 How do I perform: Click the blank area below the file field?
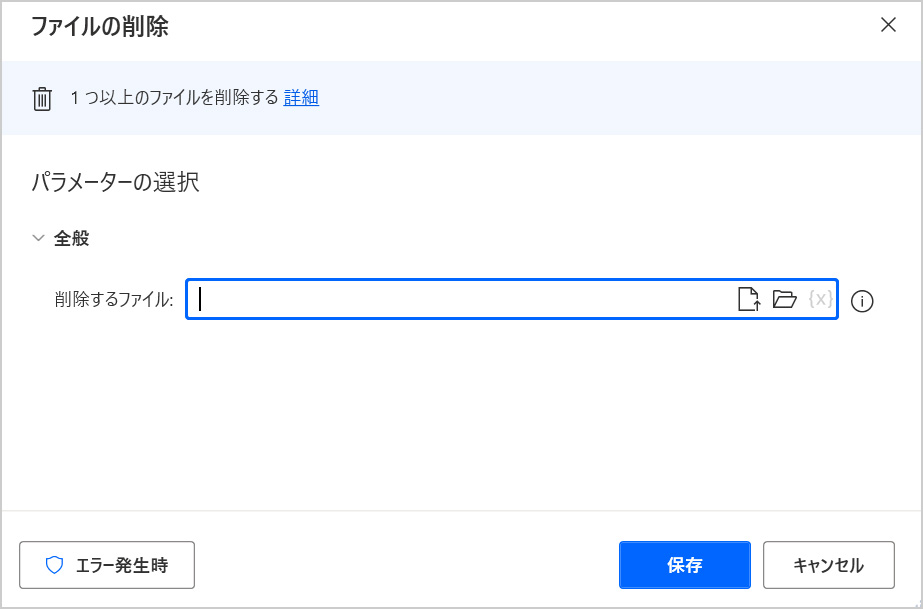460,420
